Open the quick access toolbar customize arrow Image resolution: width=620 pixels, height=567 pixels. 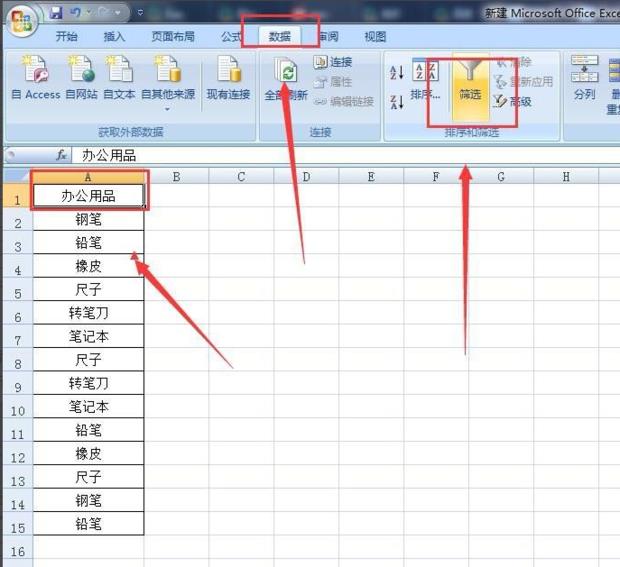[140, 14]
